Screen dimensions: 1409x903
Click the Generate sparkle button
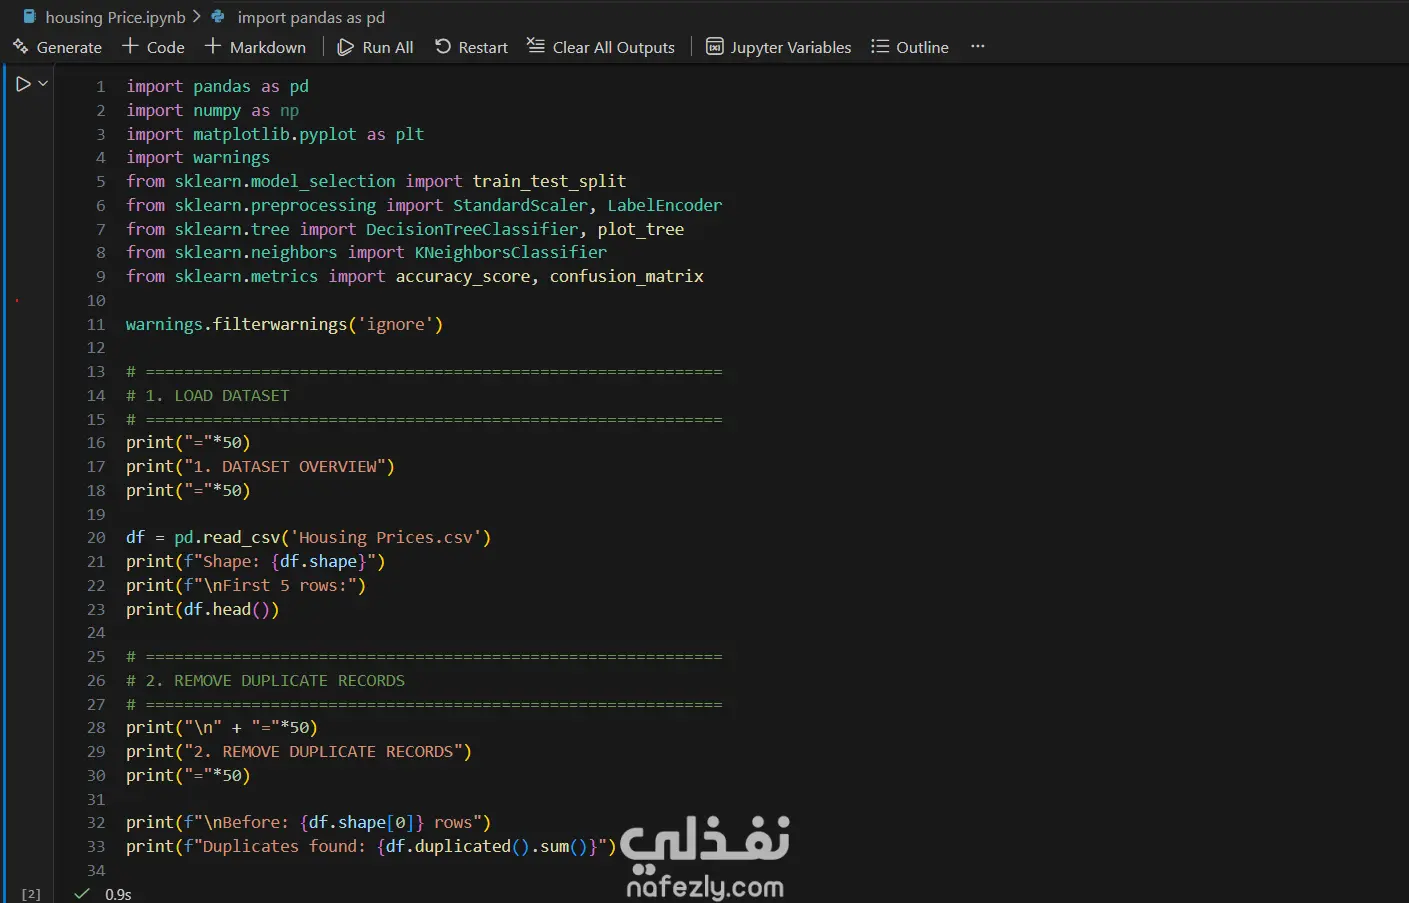point(57,47)
